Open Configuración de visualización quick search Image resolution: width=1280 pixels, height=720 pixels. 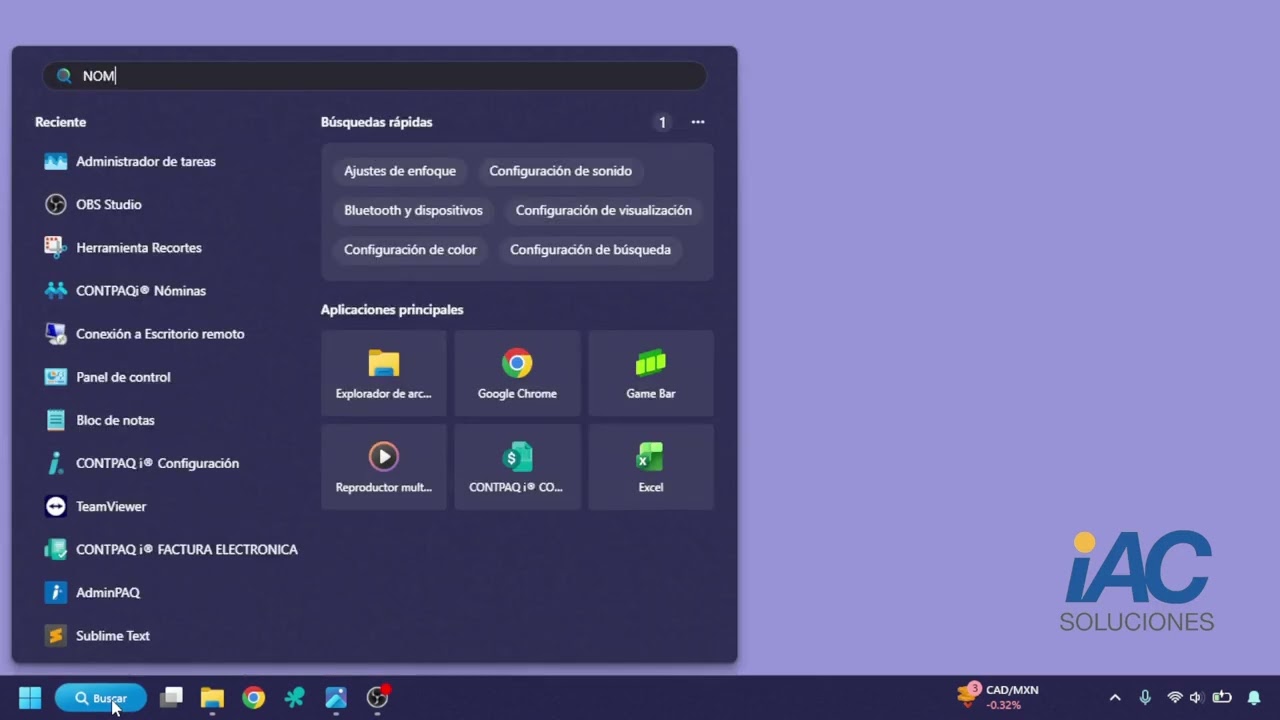coord(604,210)
